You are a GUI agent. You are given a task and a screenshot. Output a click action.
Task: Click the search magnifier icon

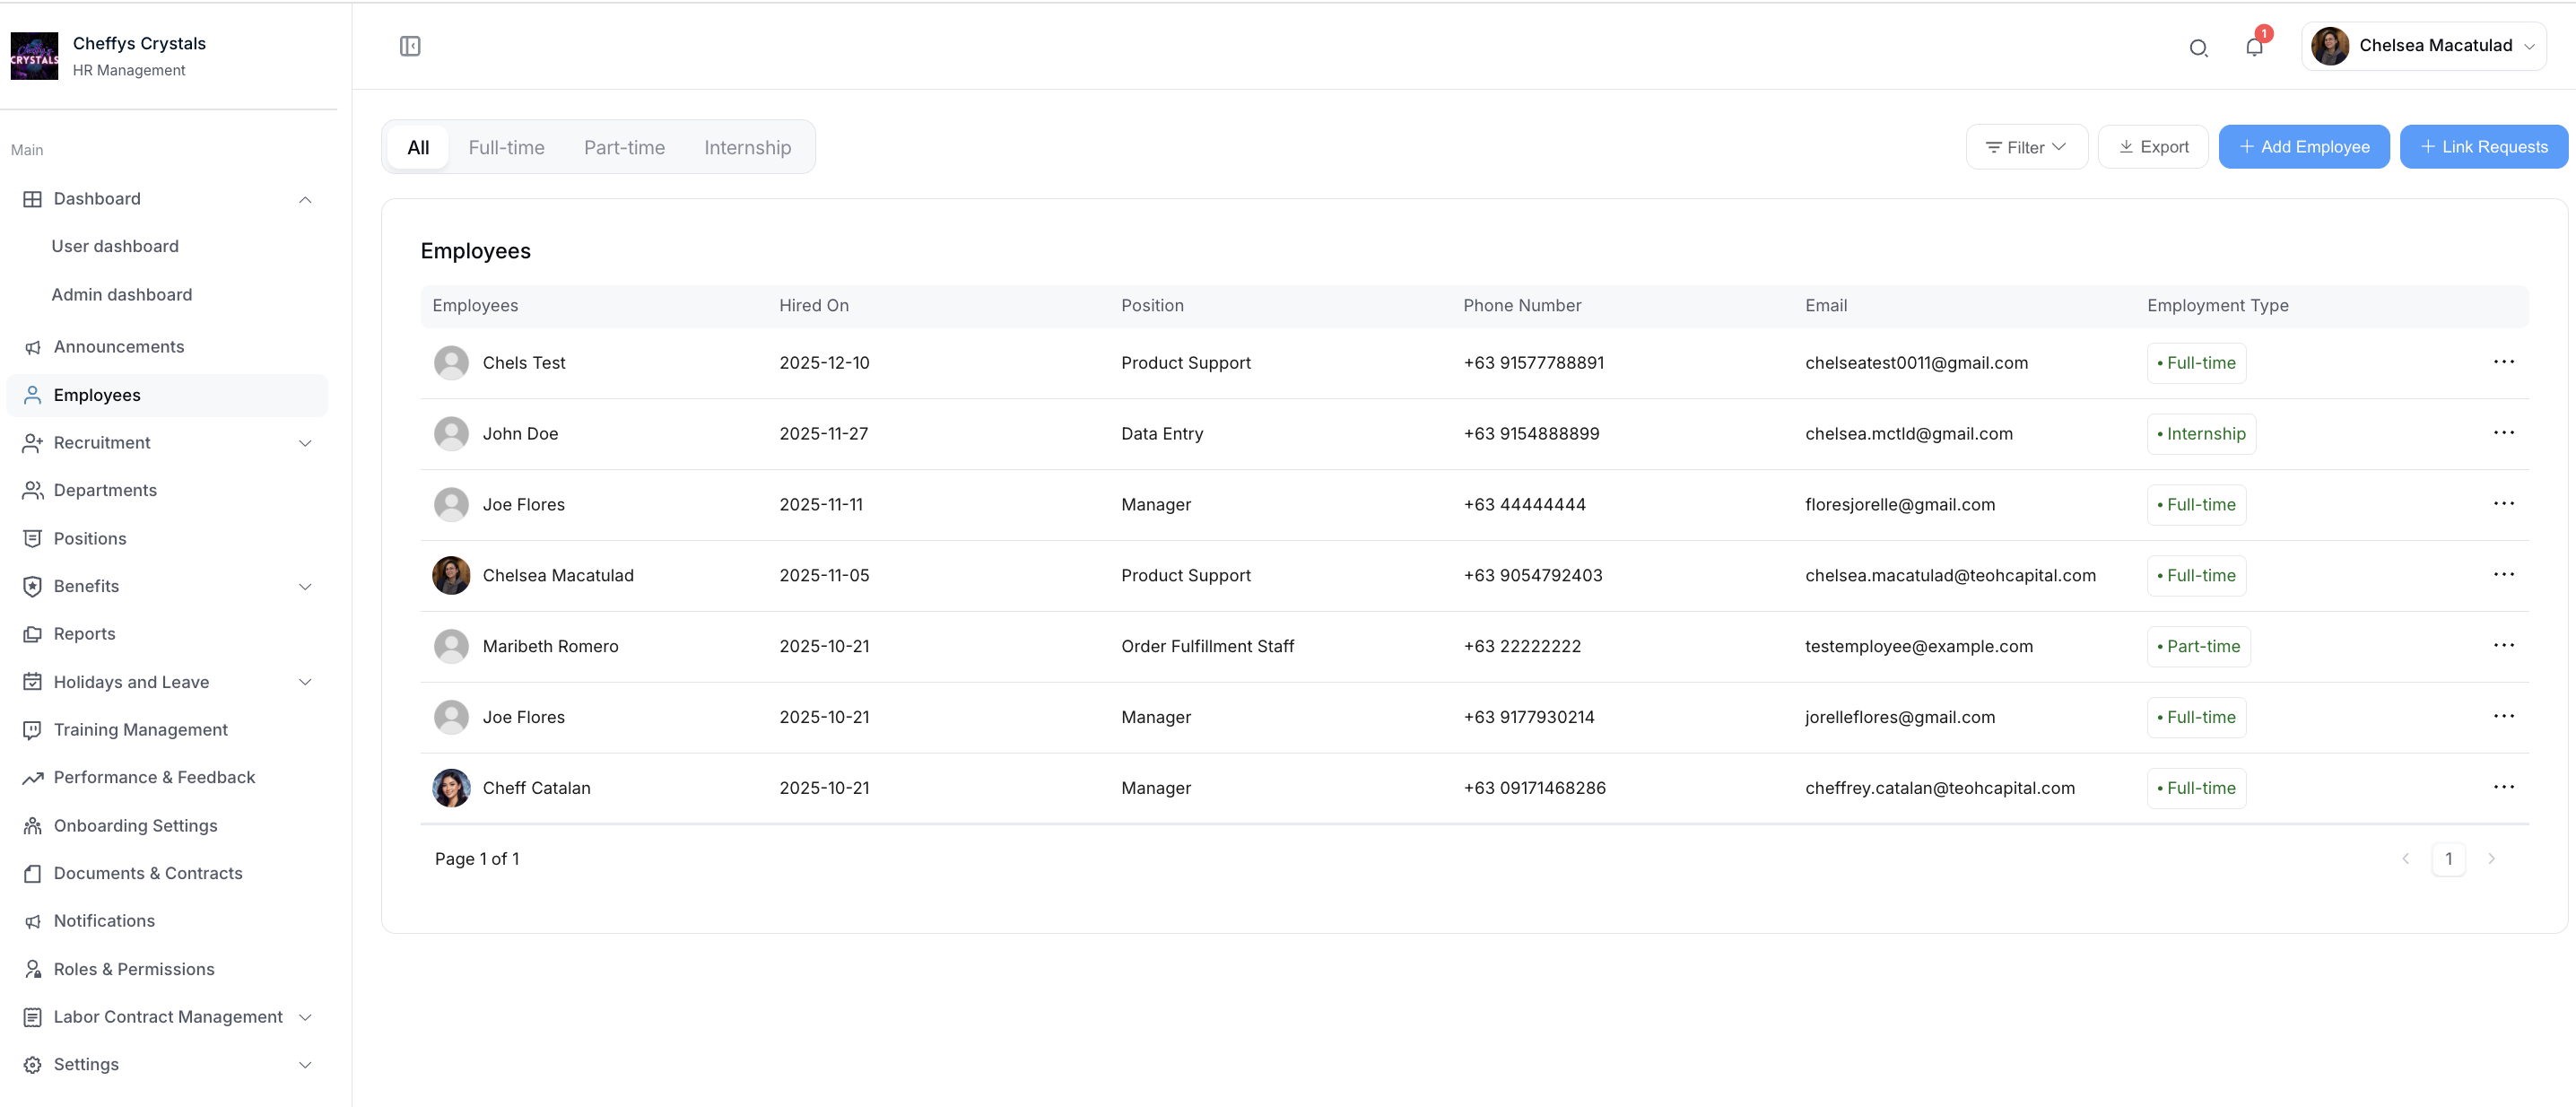[2198, 47]
